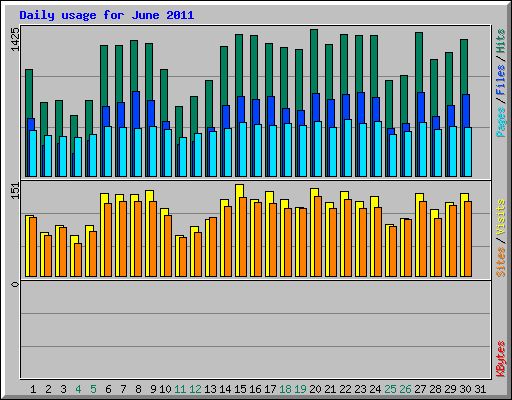Viewport: 512px width, 400px height.
Task: Click the Pages legend label
Action: coord(501,122)
